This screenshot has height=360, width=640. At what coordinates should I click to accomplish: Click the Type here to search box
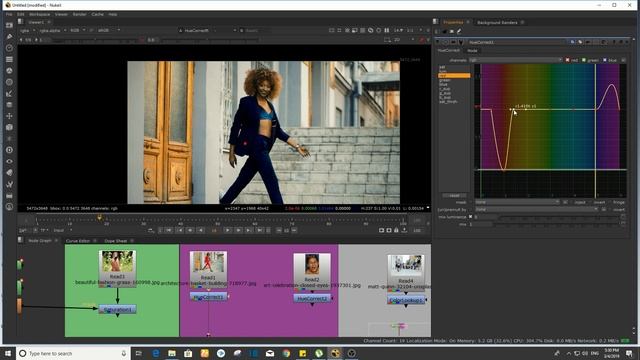coord(72,353)
